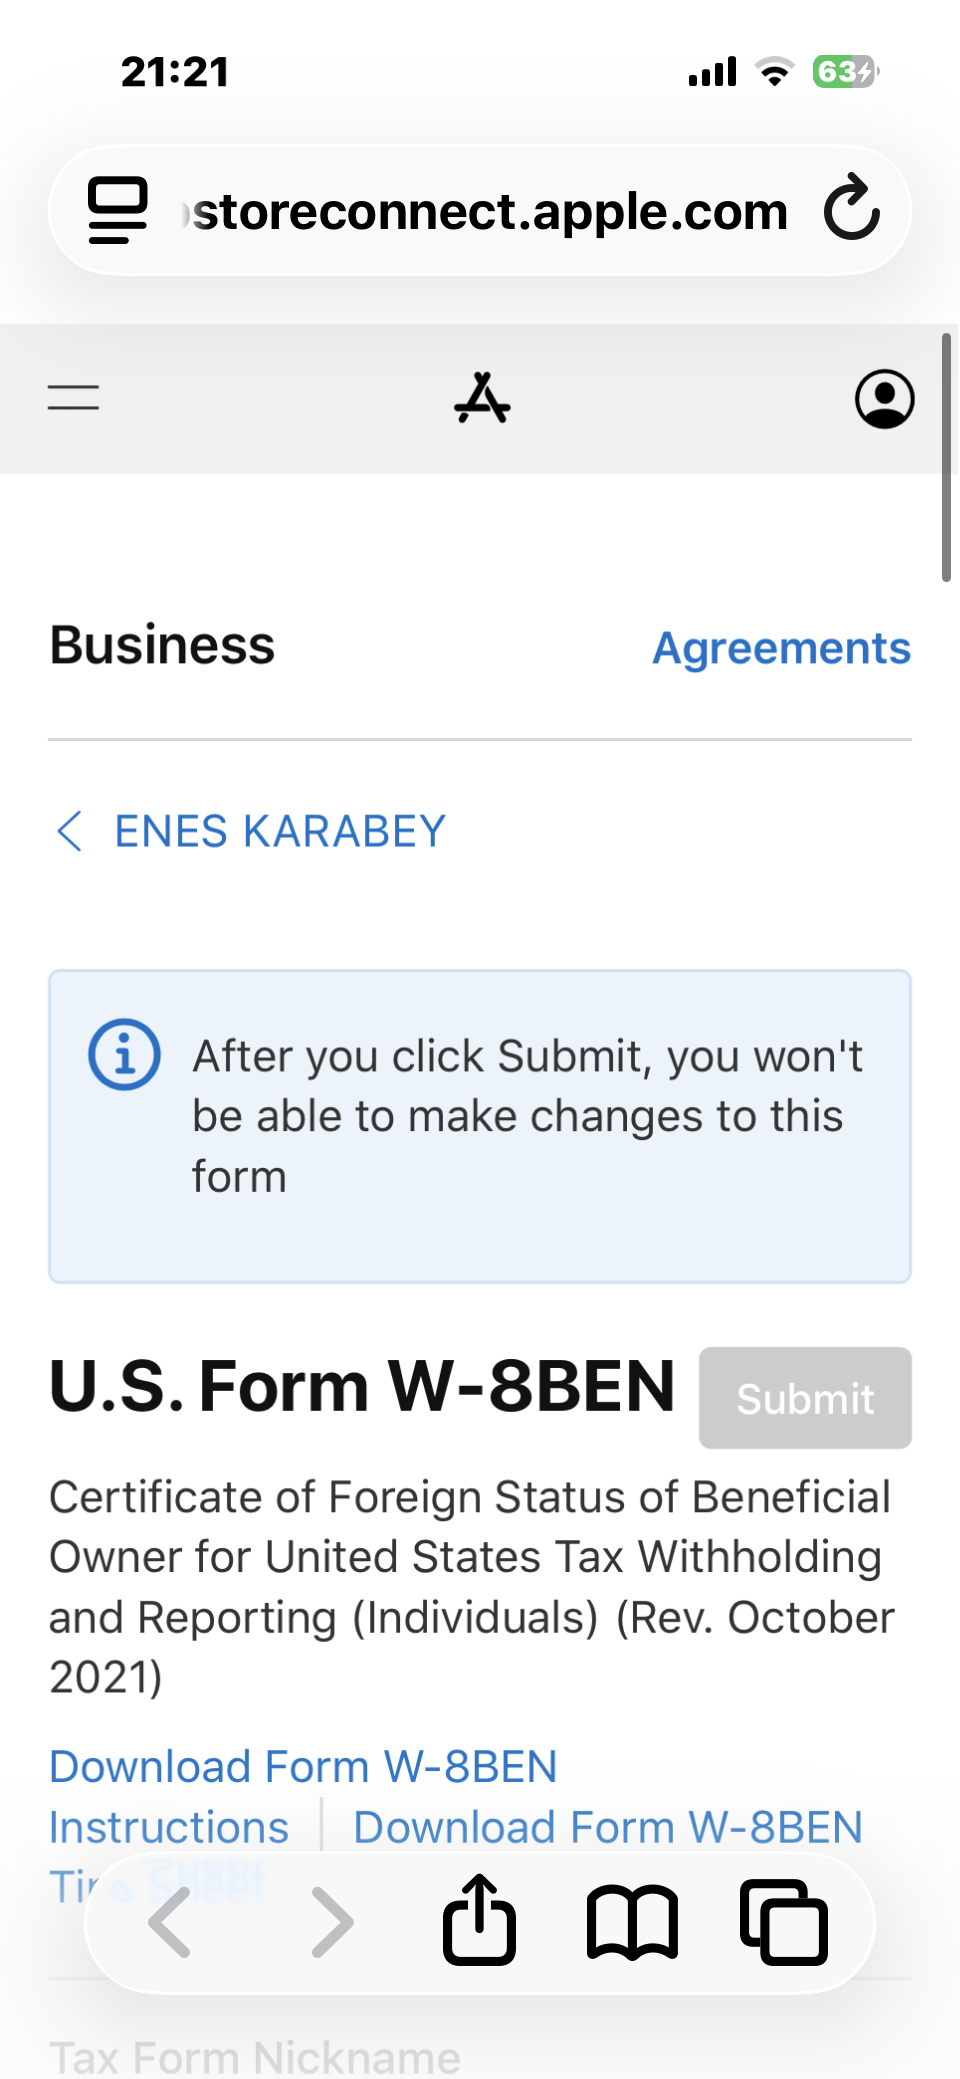
Task: Open Download Form W-8BEN Instructions link
Action: [303, 1767]
